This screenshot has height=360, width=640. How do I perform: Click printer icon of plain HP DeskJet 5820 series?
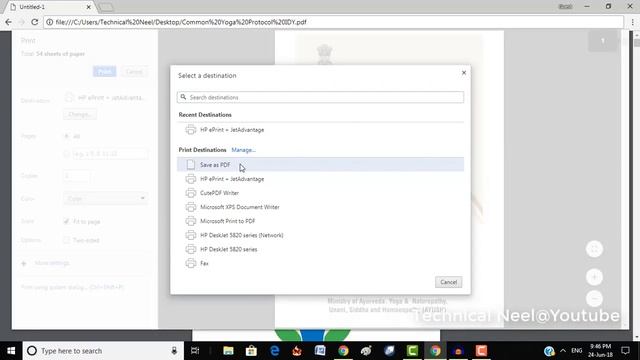(x=191, y=249)
